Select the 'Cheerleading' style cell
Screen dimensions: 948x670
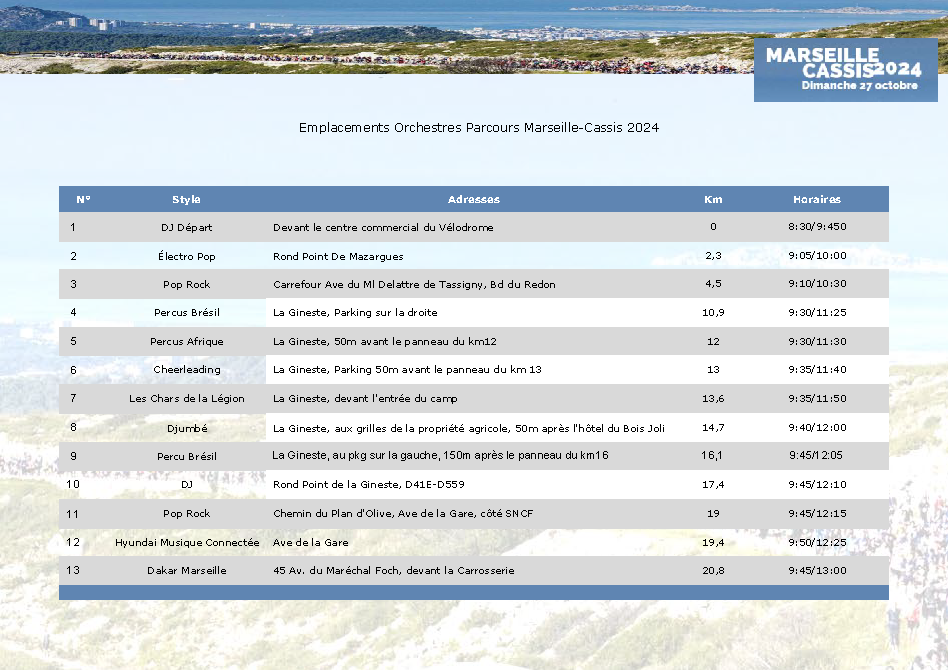click(x=186, y=369)
